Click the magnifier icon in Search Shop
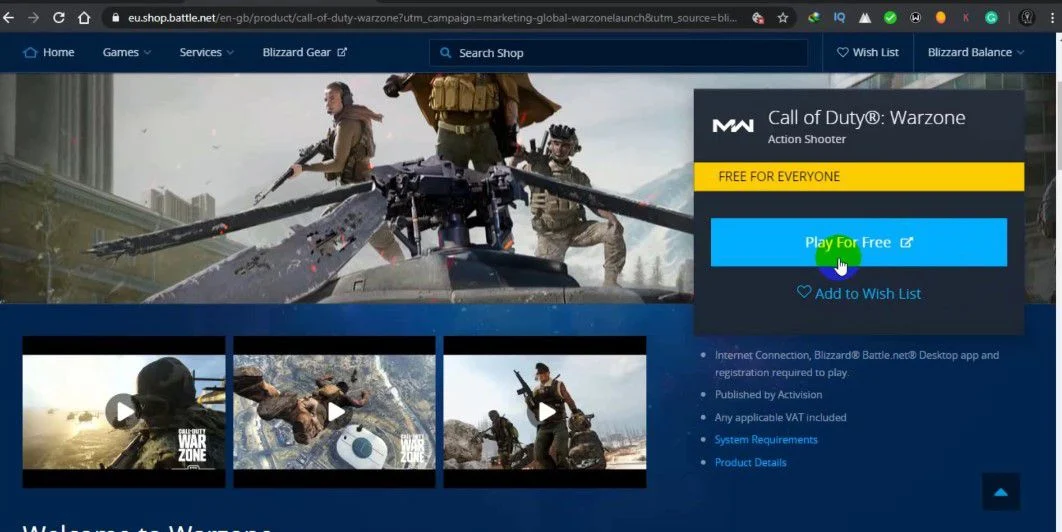1062x532 pixels. [x=445, y=52]
